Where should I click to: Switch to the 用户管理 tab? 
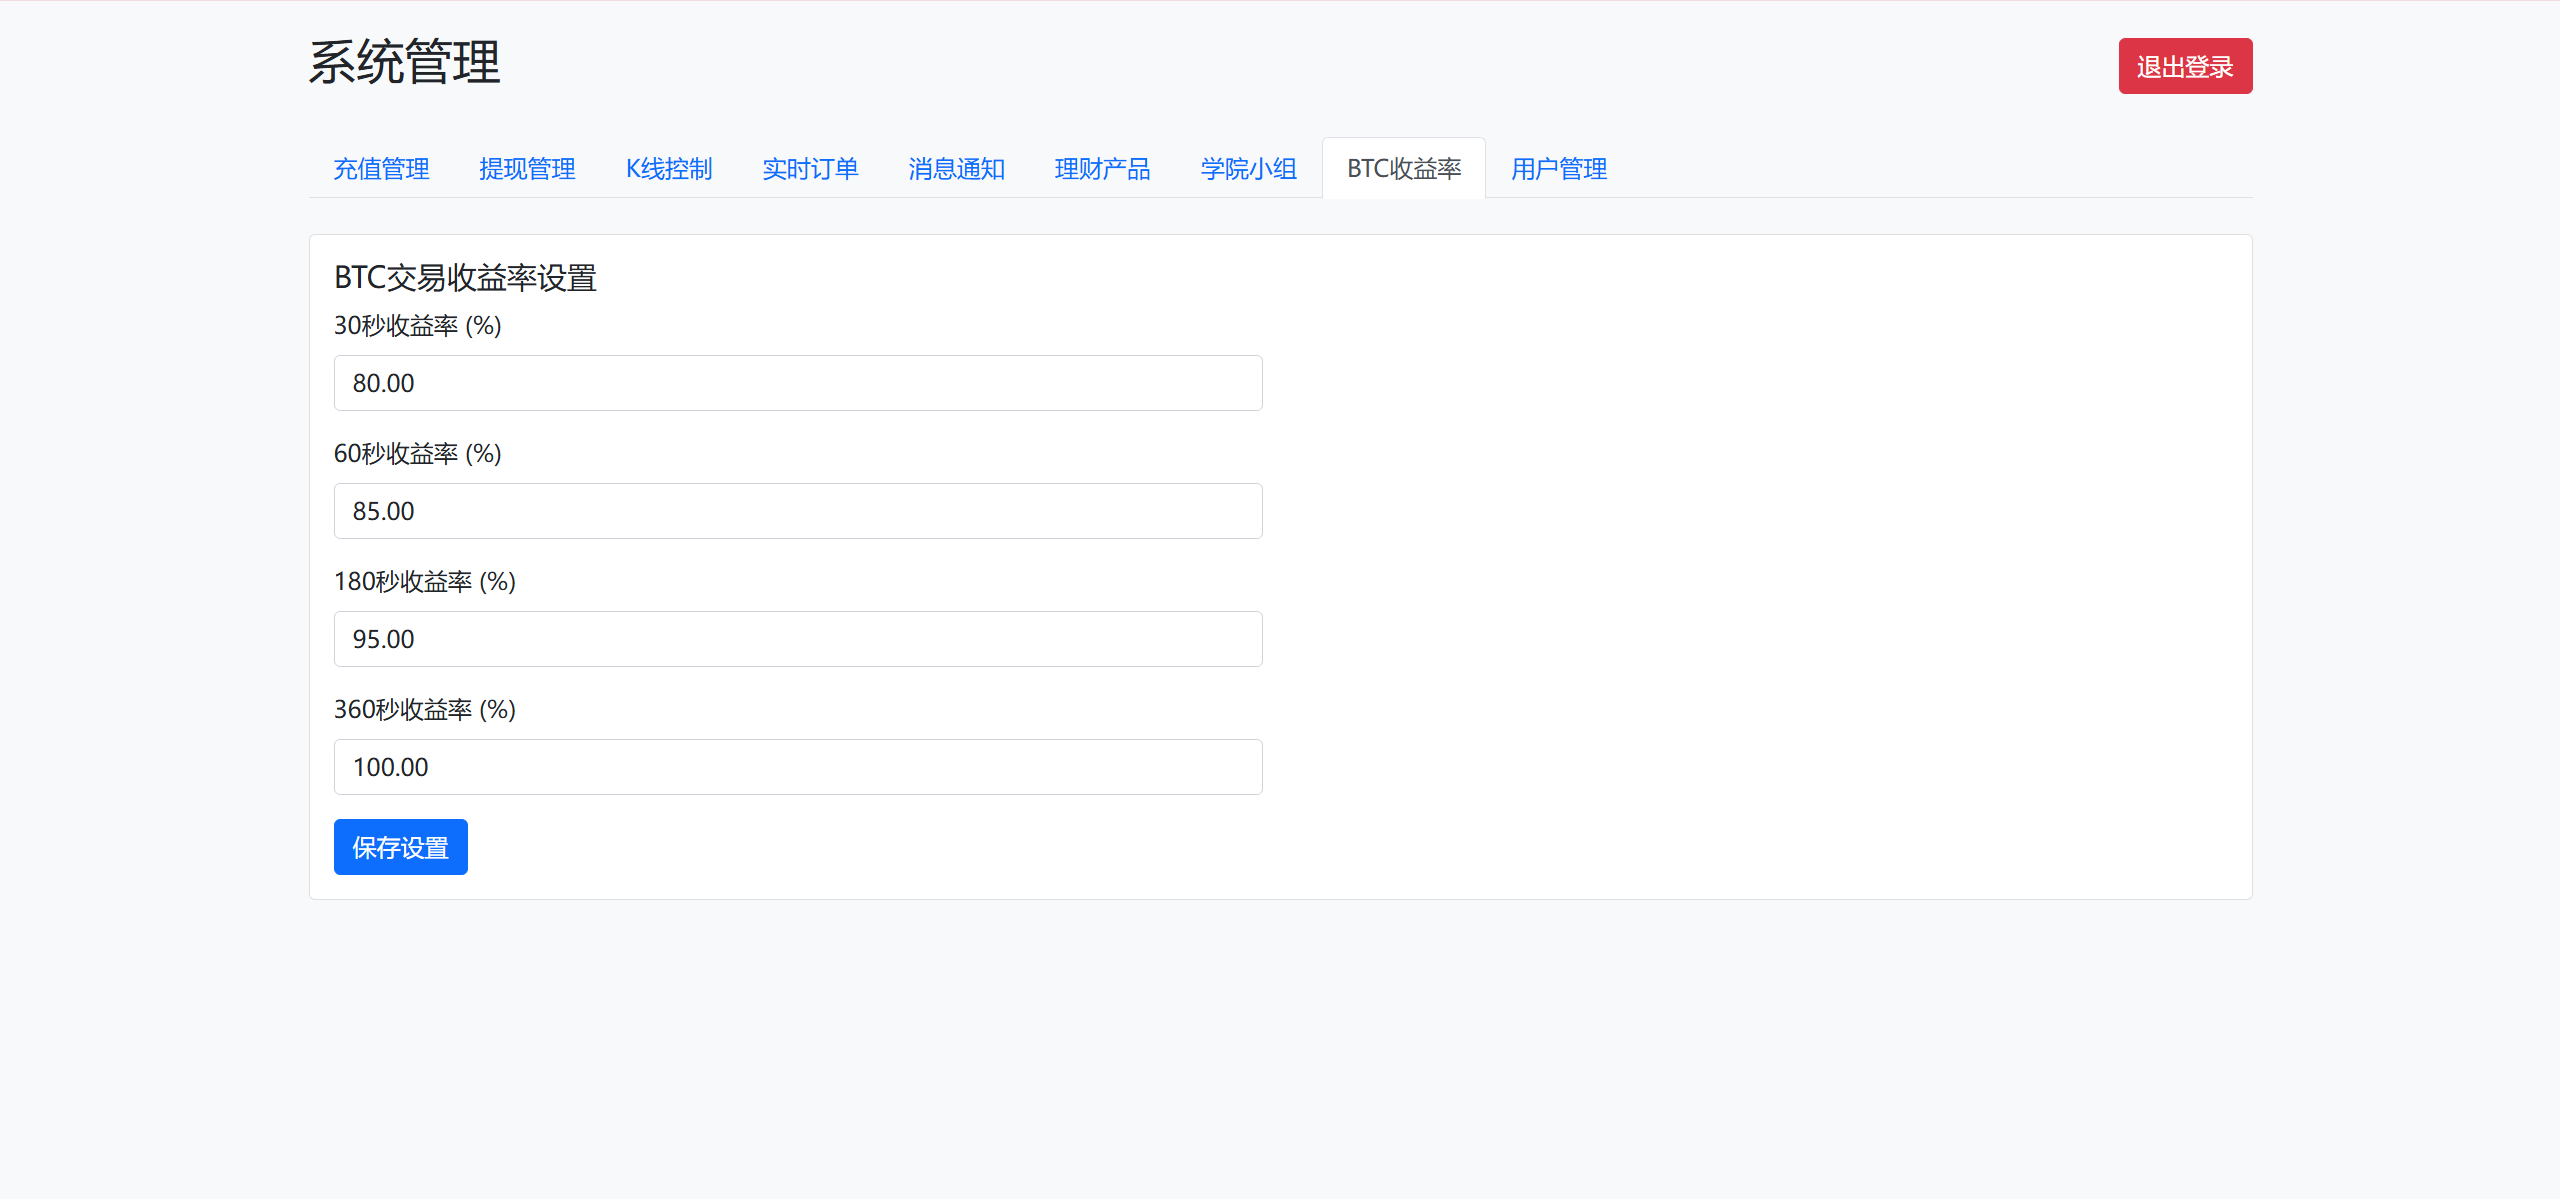1558,169
